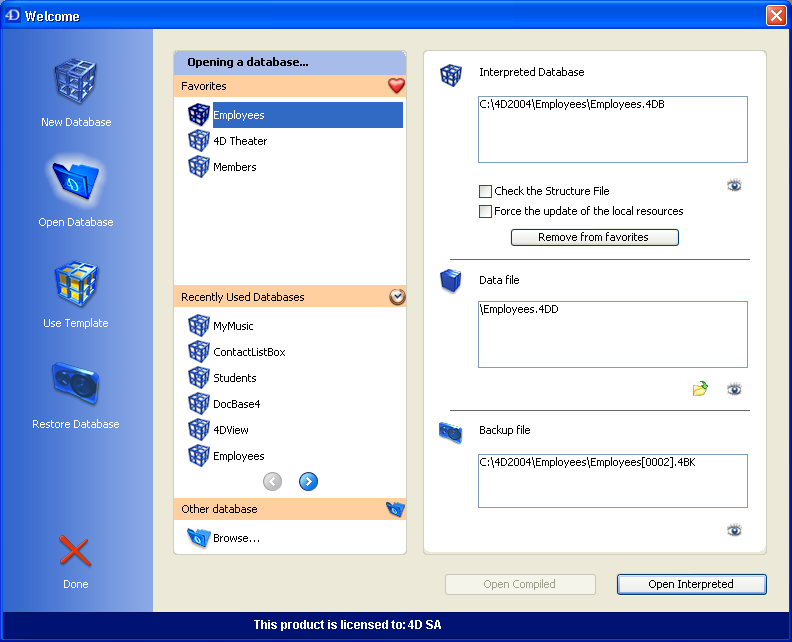The height and width of the screenshot is (642, 792).
Task: Click the Data file path field
Action: click(612, 334)
